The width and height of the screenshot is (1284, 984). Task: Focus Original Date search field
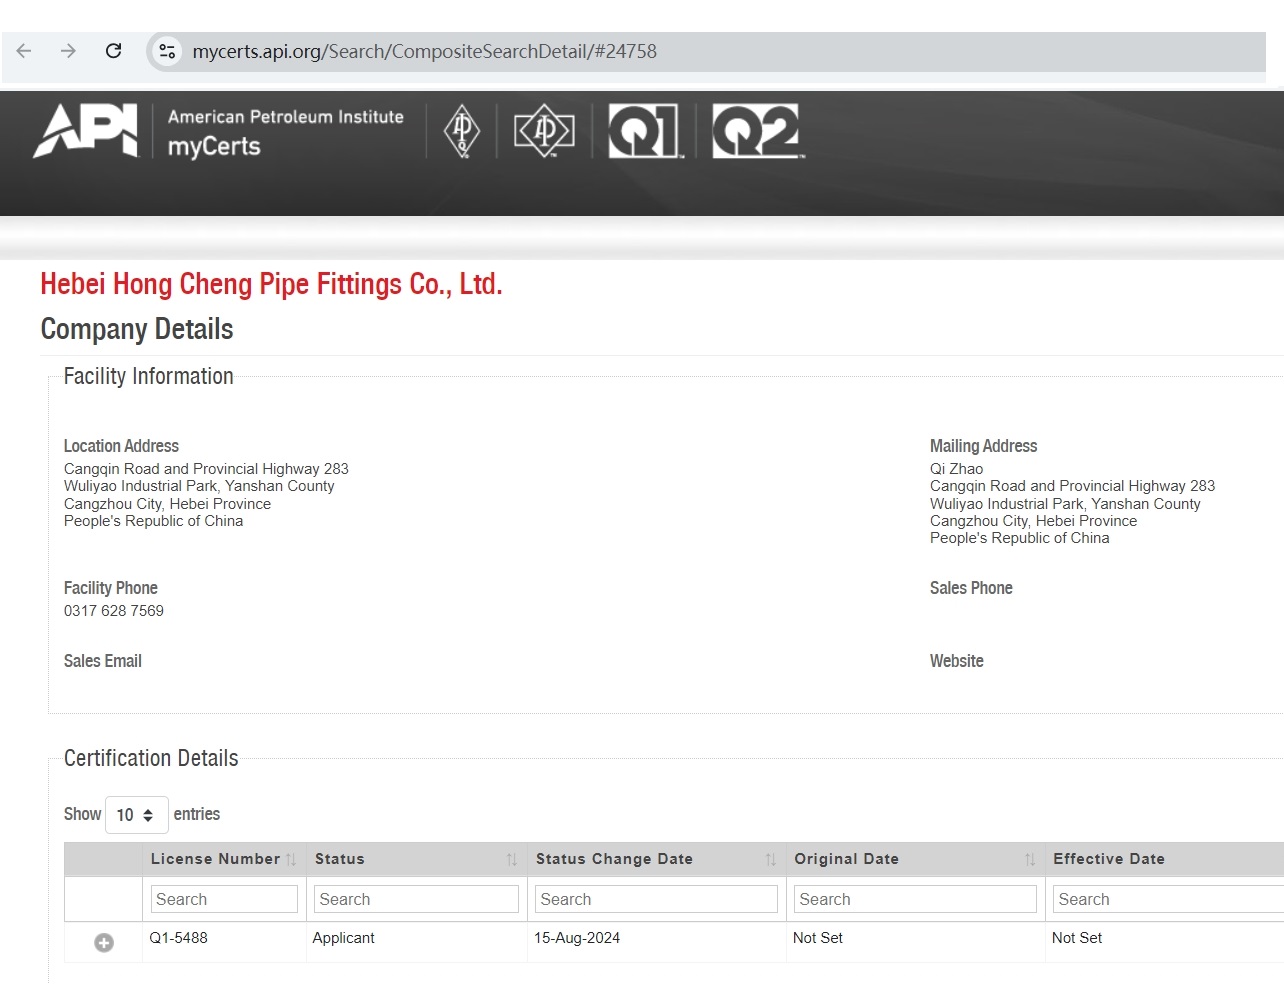point(915,899)
